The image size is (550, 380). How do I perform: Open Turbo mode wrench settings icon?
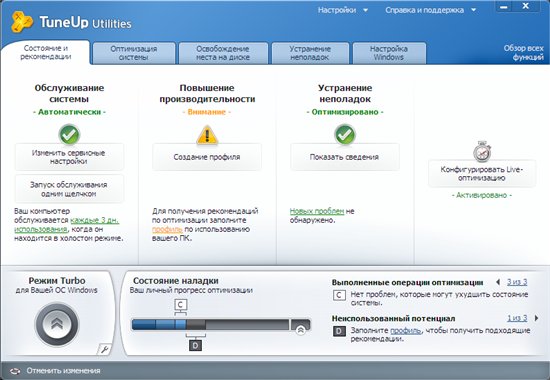tap(104, 349)
